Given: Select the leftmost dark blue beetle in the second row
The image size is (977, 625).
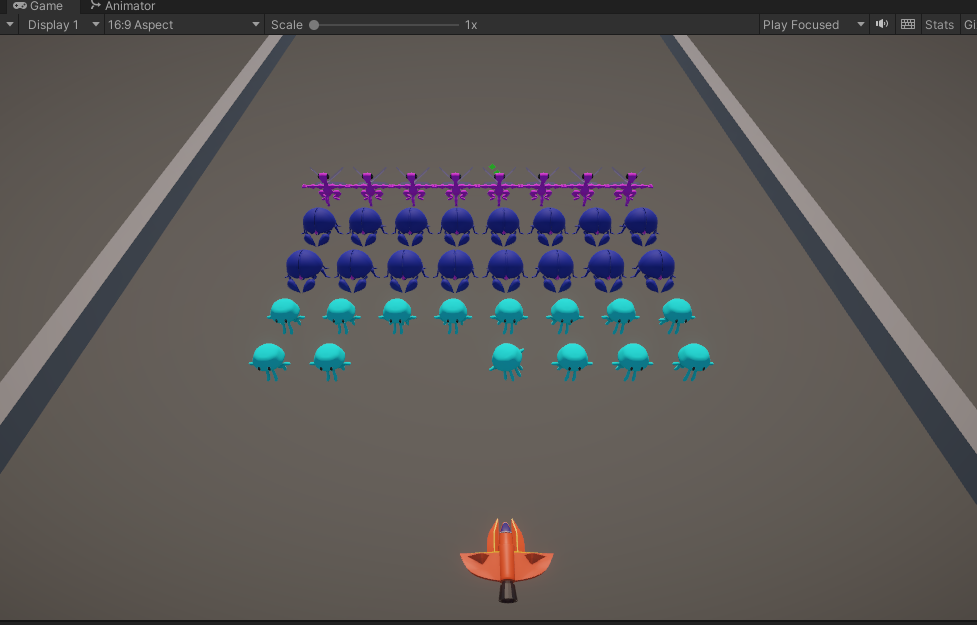Looking at the screenshot, I should [320, 225].
